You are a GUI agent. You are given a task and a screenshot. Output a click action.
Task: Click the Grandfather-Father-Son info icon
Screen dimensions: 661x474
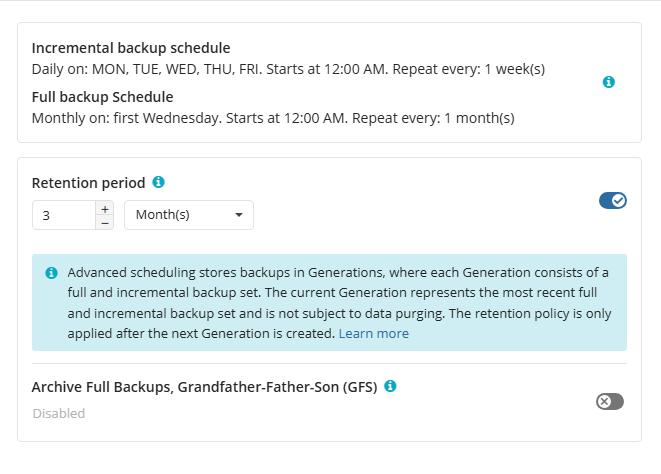[x=390, y=385]
